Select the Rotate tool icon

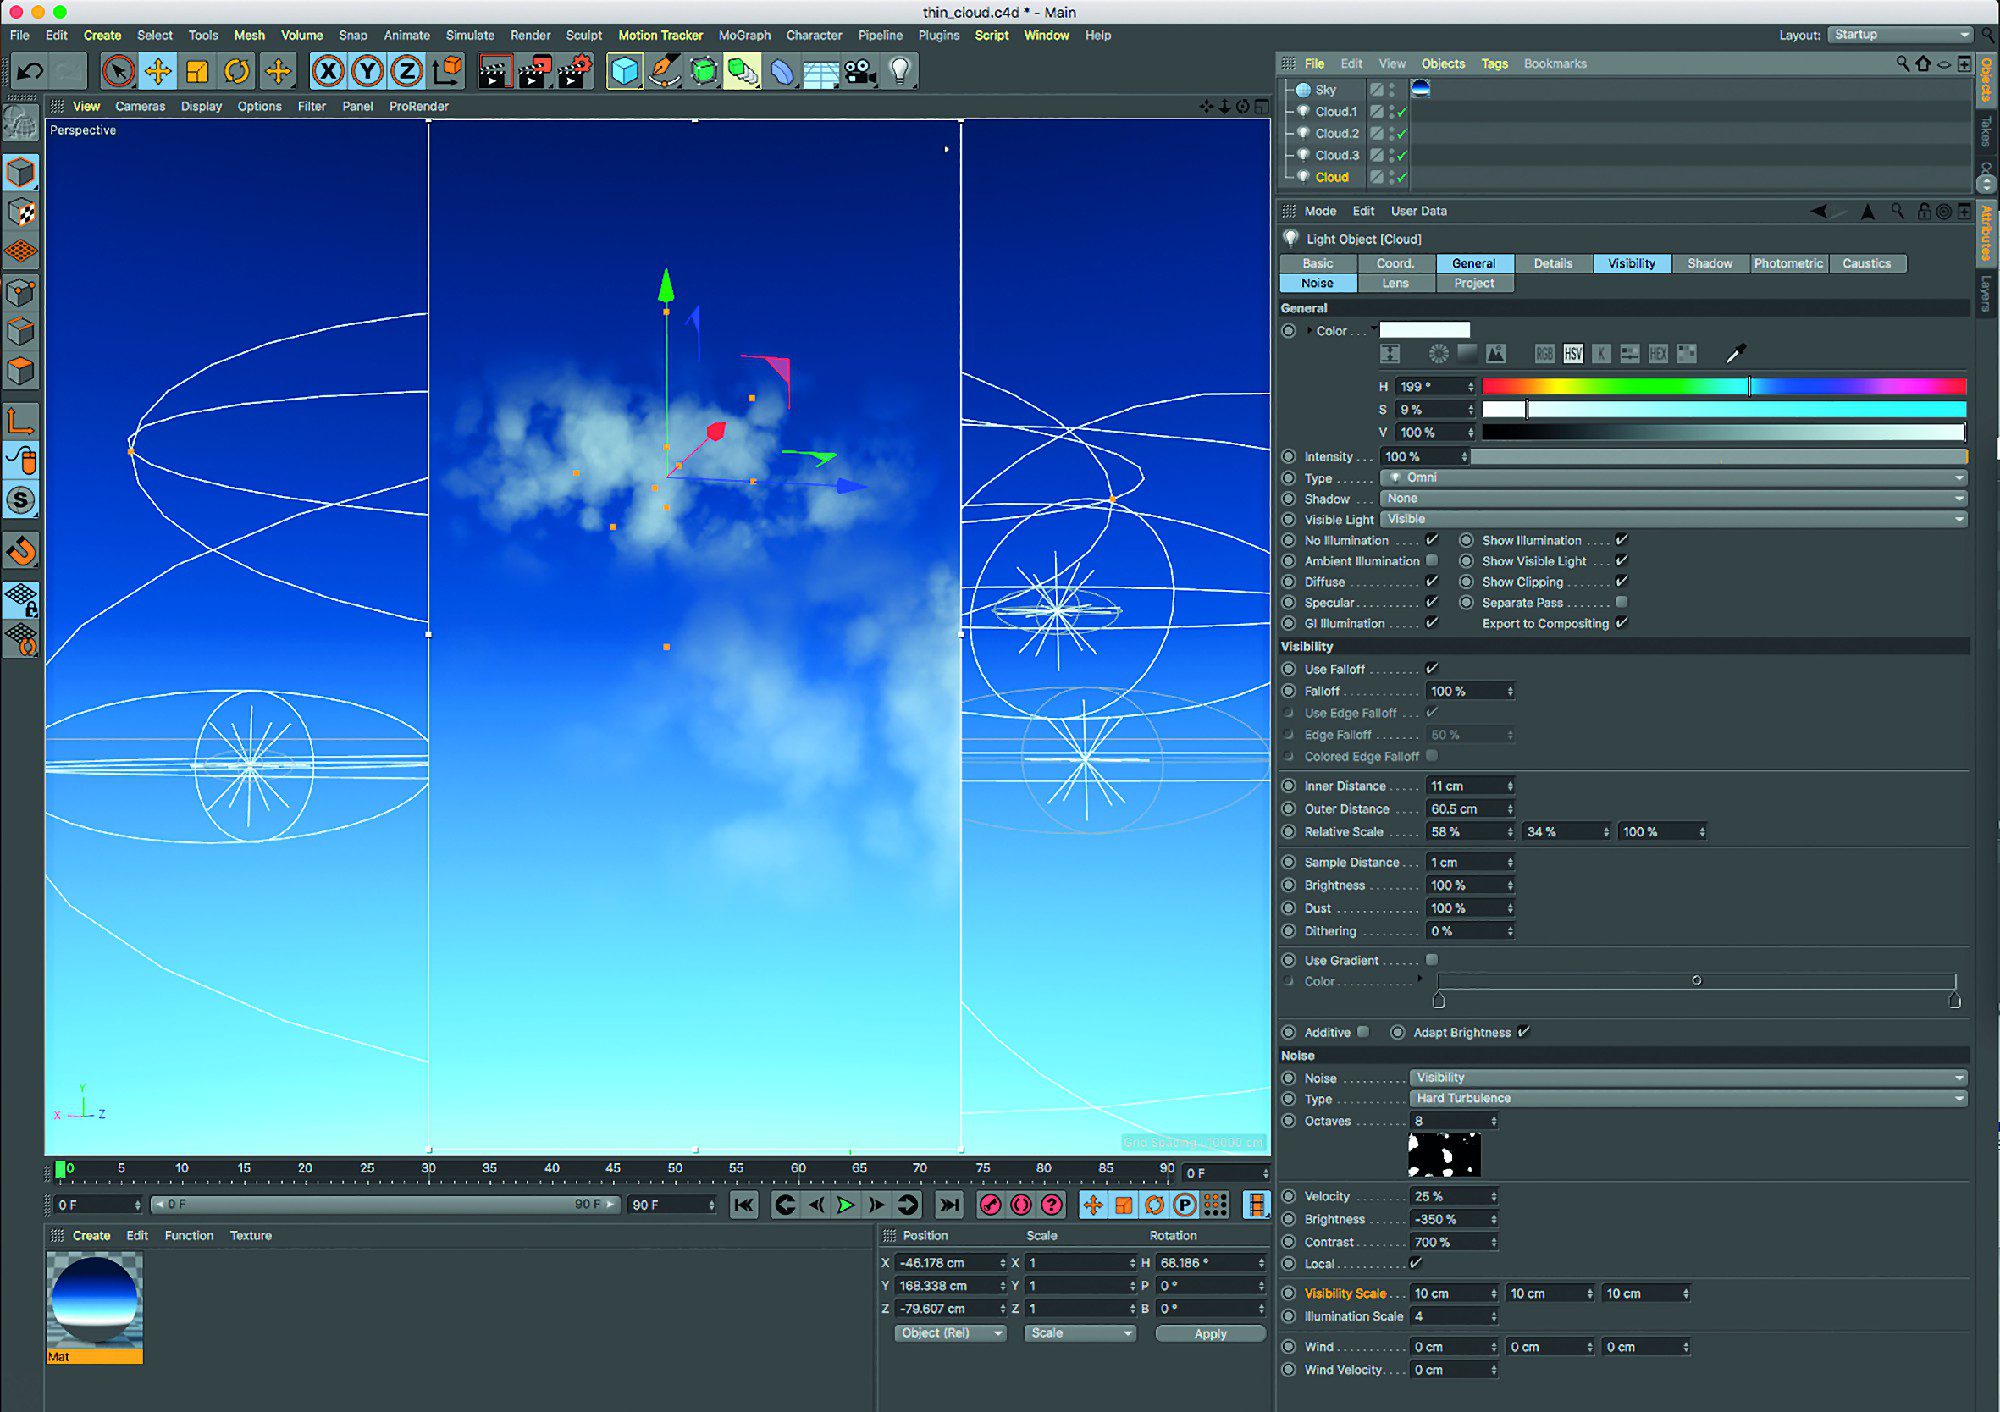tap(237, 71)
